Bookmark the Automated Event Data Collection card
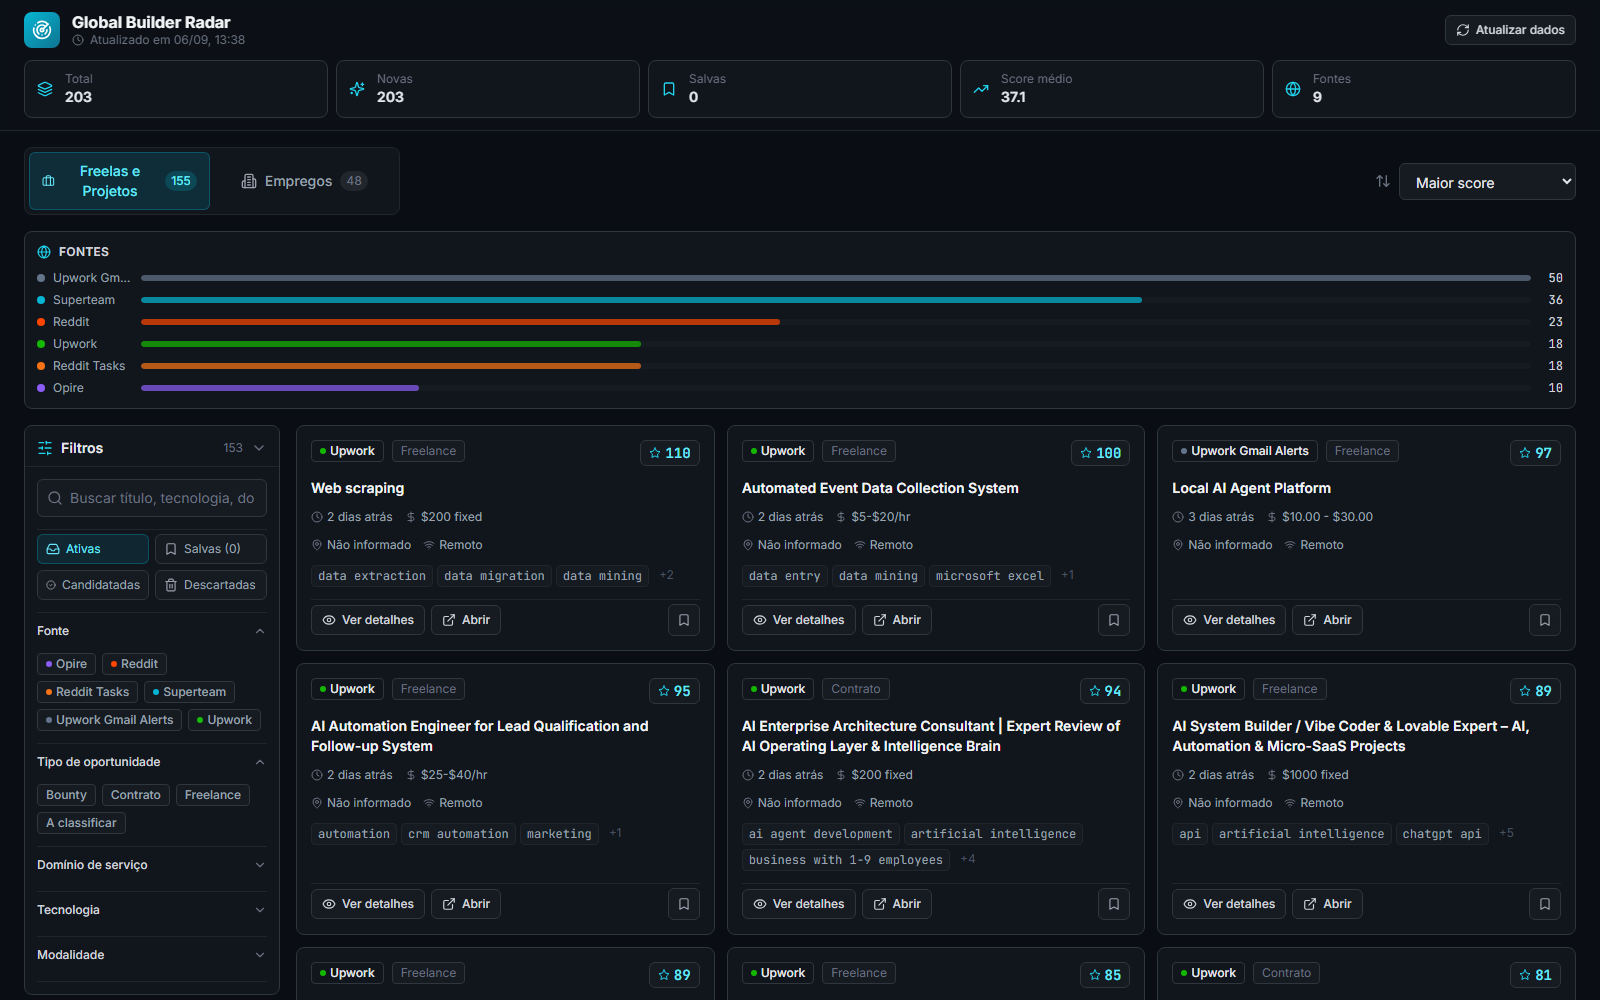This screenshot has height=1000, width=1600. click(1114, 620)
